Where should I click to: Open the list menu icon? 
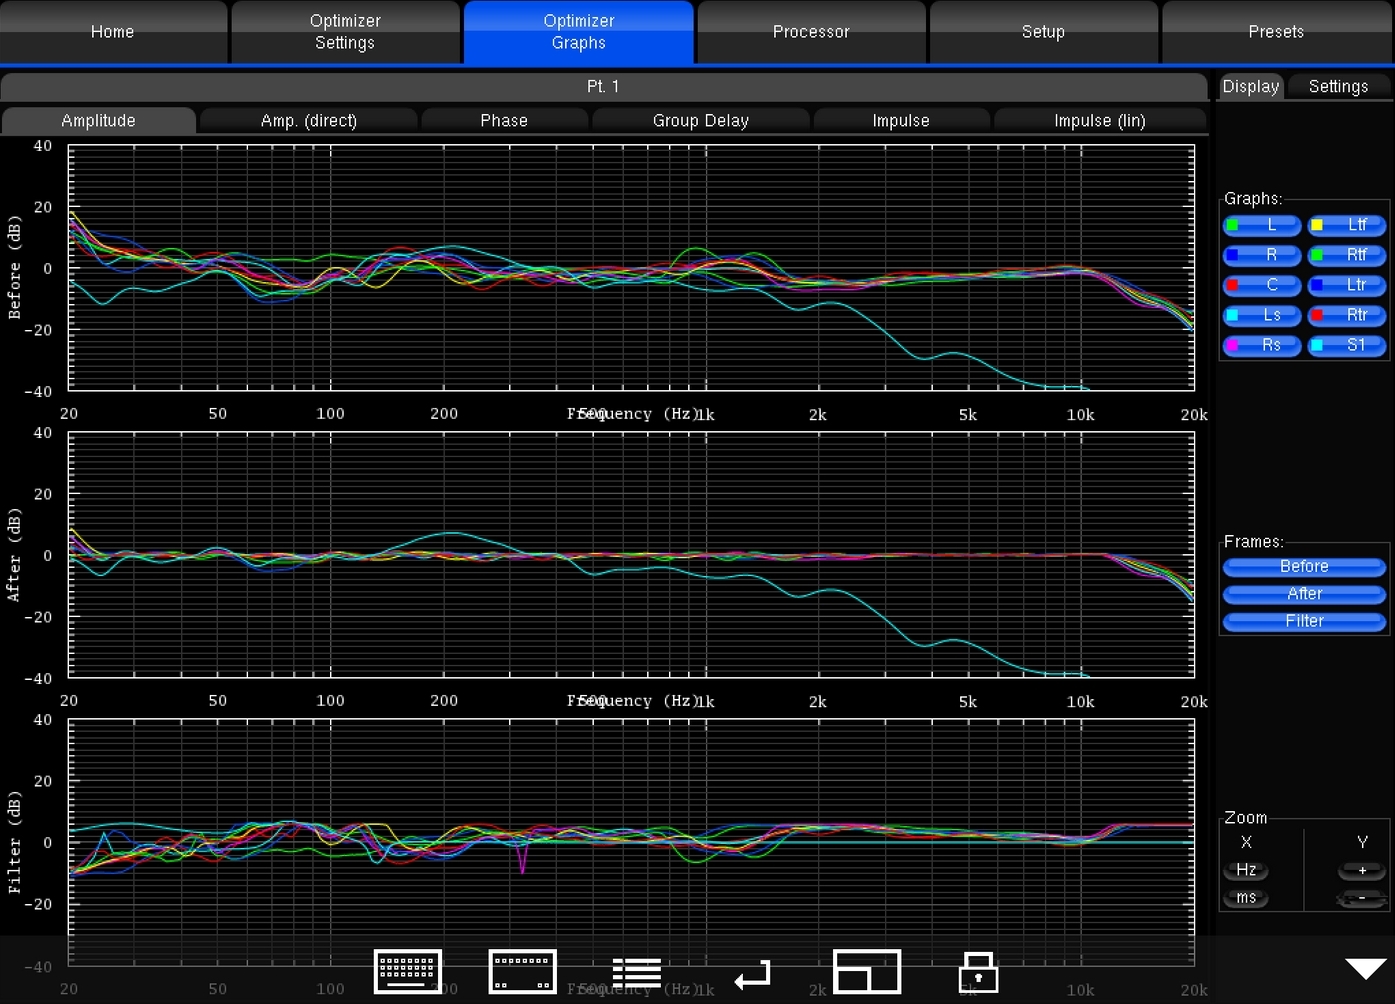point(637,972)
